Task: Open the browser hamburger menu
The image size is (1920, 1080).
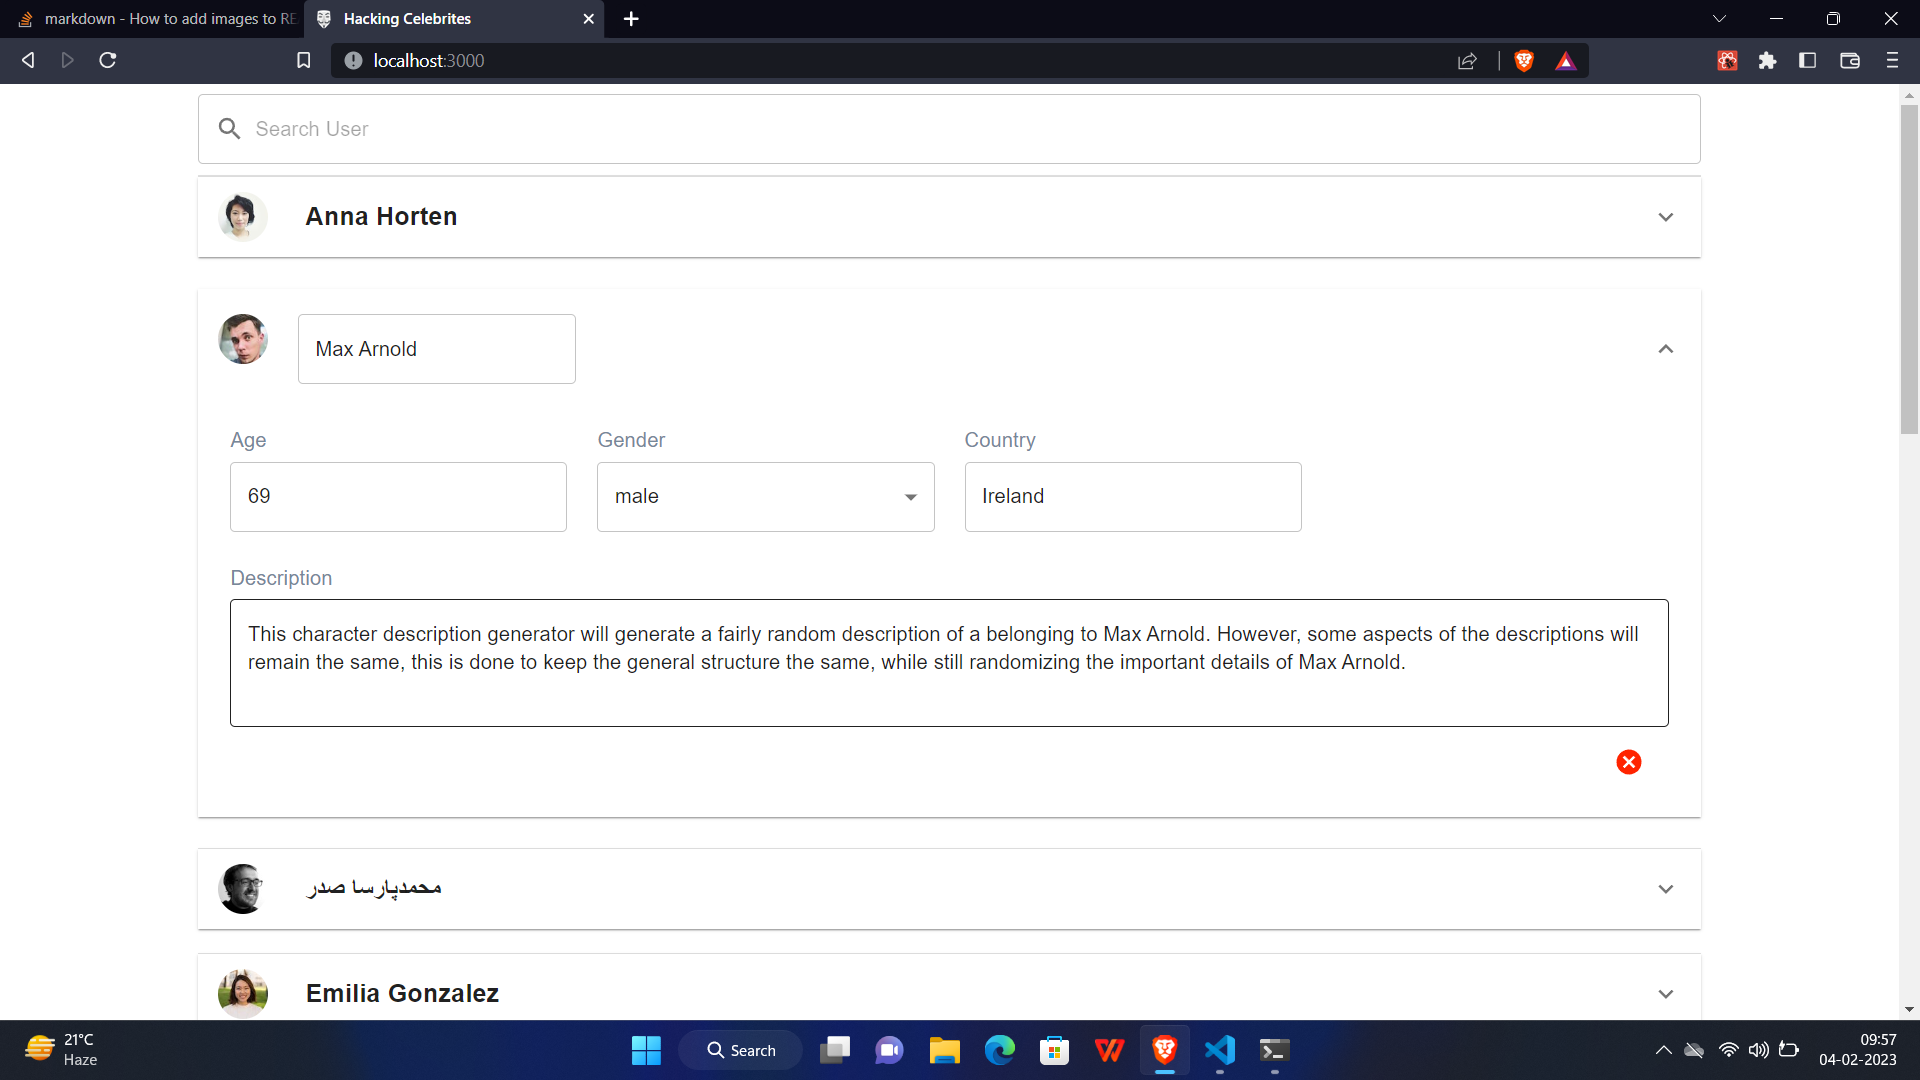Action: [x=1893, y=60]
